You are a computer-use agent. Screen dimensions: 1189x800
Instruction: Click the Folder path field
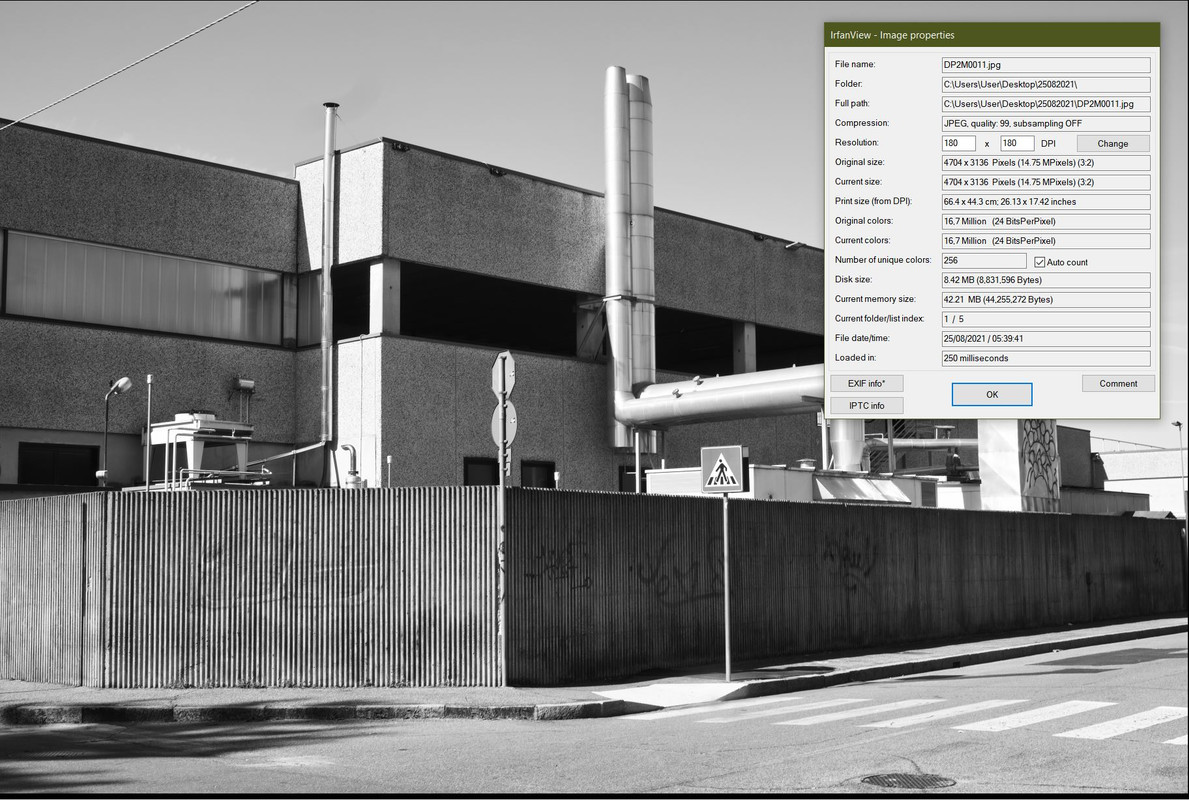pyautogui.click(x=1046, y=85)
